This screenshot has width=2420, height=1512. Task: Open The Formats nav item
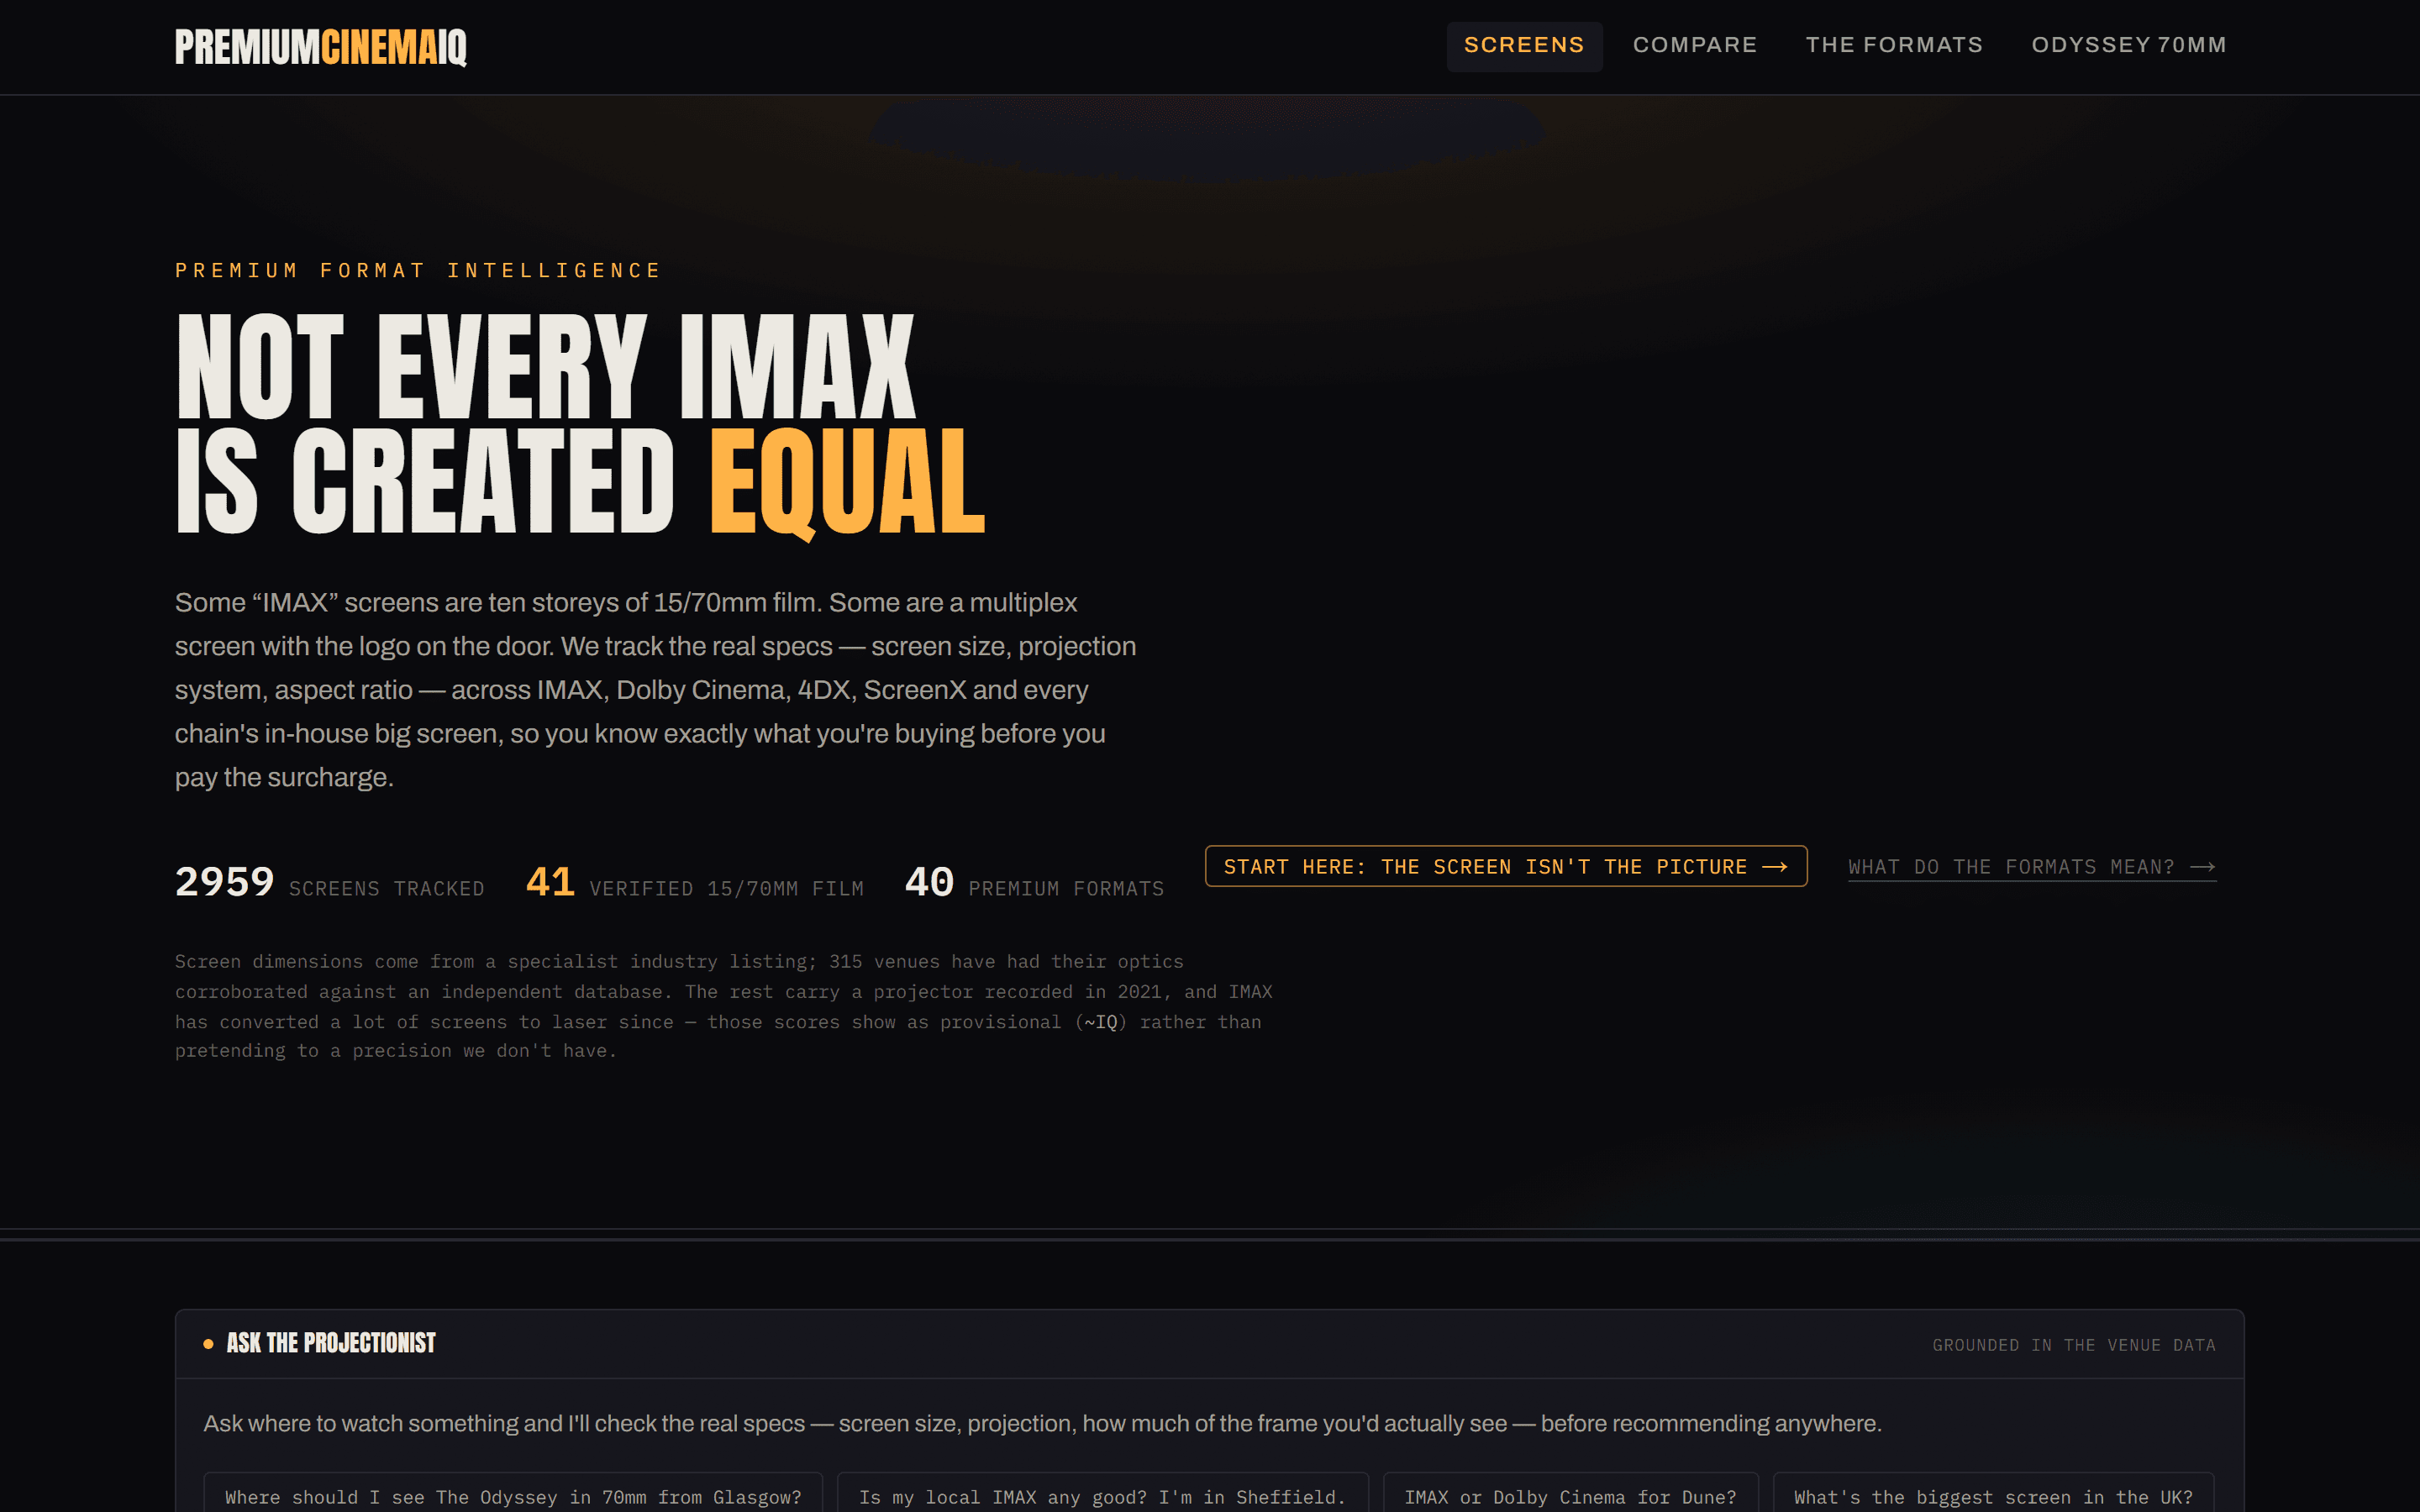click(1894, 46)
